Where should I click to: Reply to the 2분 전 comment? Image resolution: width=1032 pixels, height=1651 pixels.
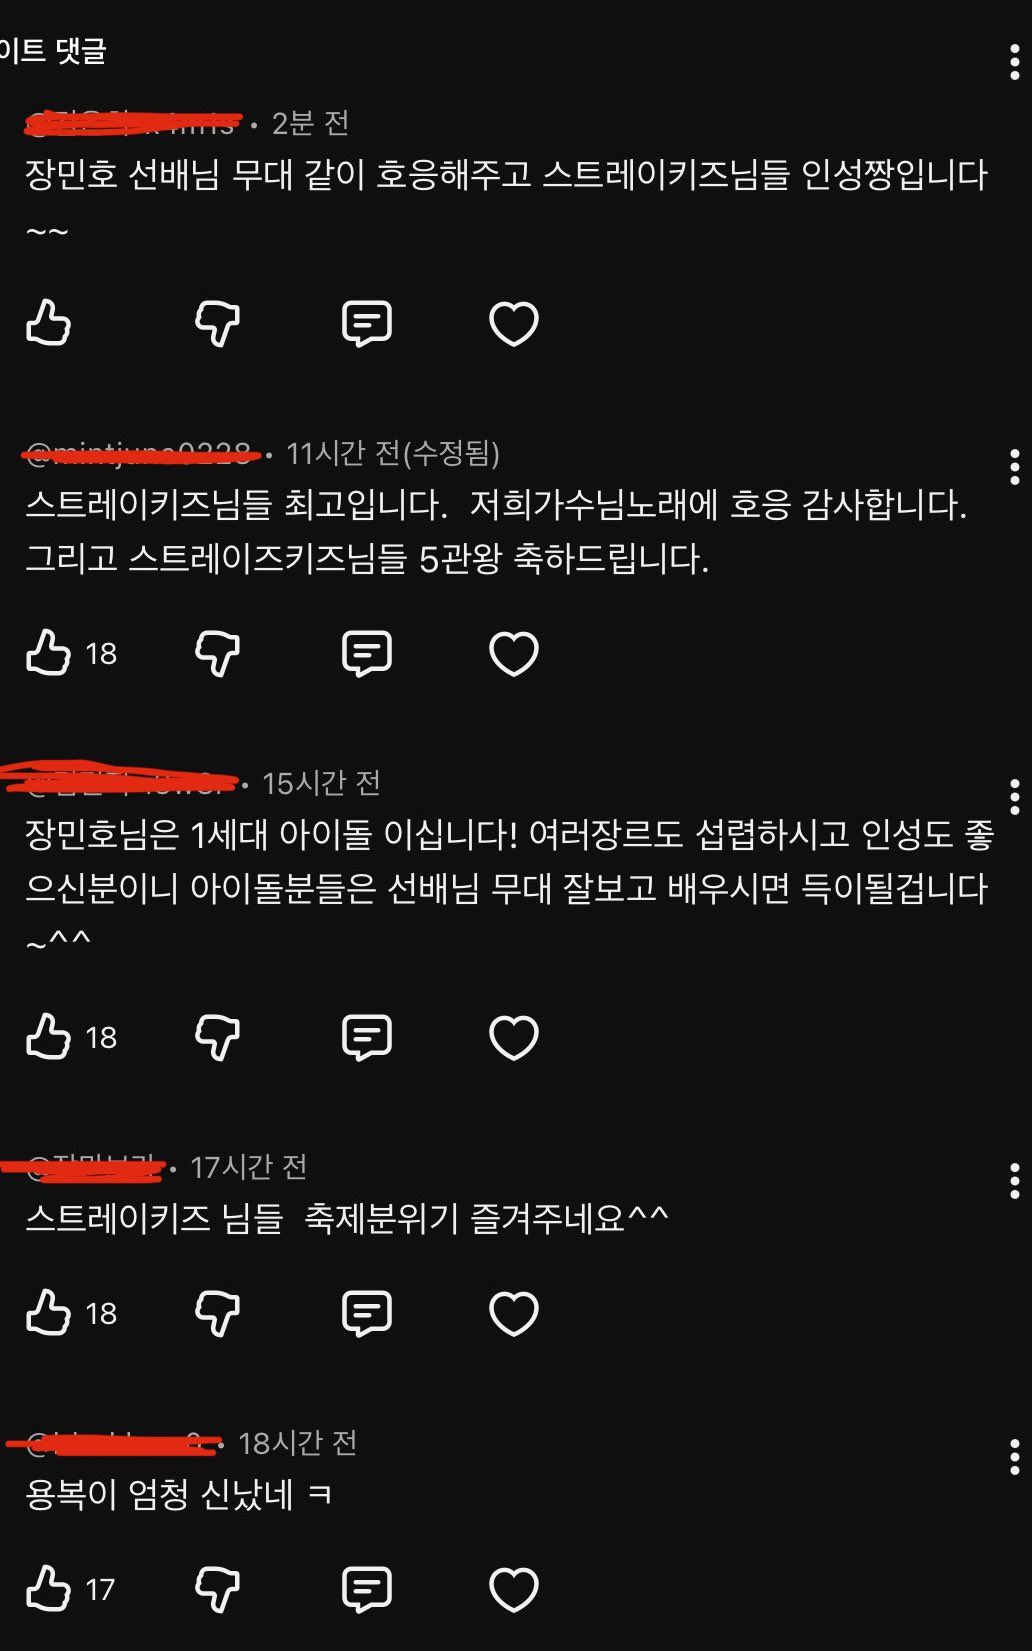click(366, 323)
